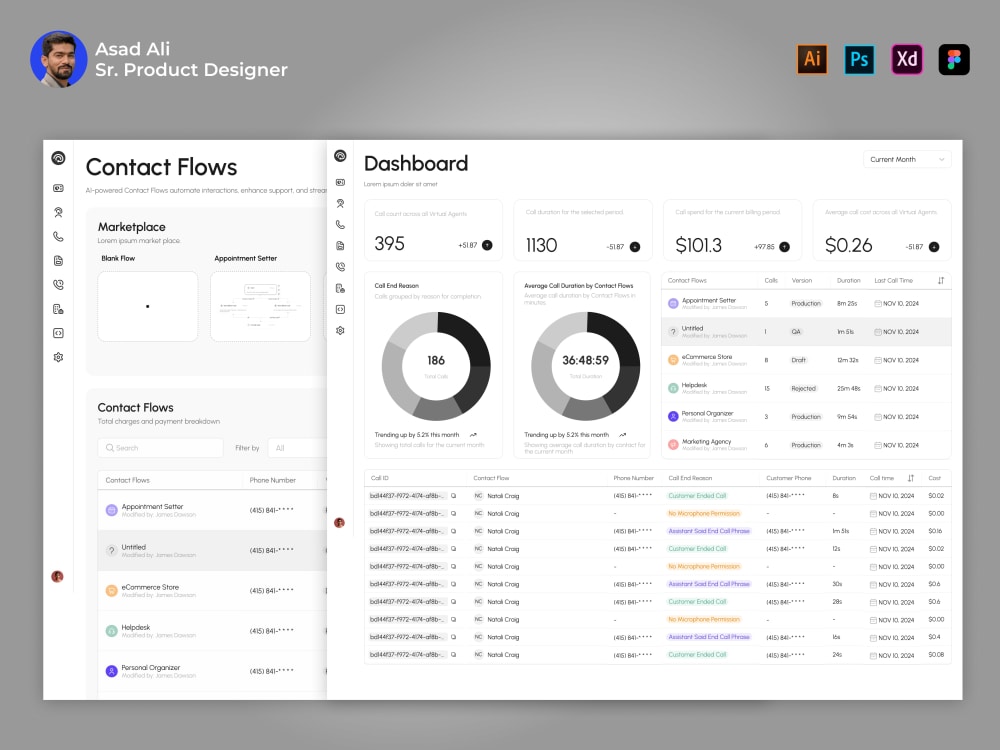
Task: Open the call history icon in Contact Flows sidebar
Action: [58, 285]
